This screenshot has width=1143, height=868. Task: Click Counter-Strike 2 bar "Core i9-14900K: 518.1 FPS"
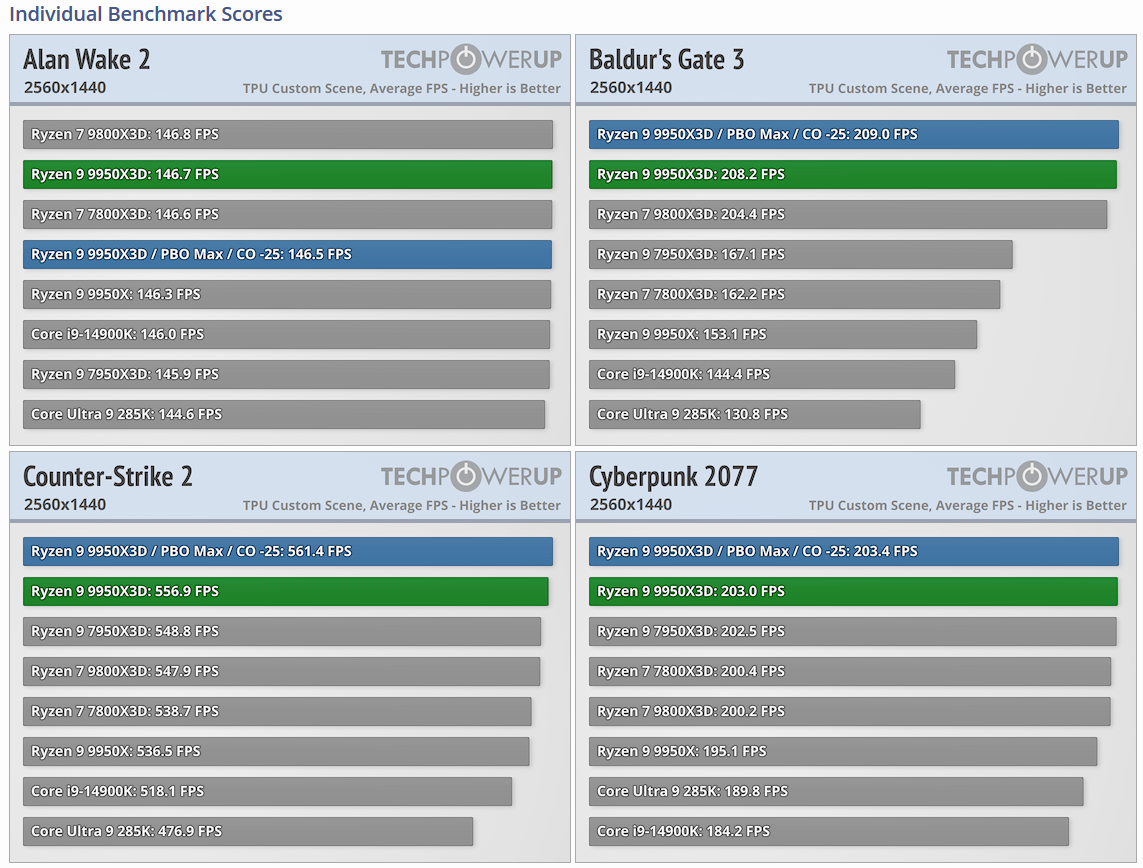(268, 791)
